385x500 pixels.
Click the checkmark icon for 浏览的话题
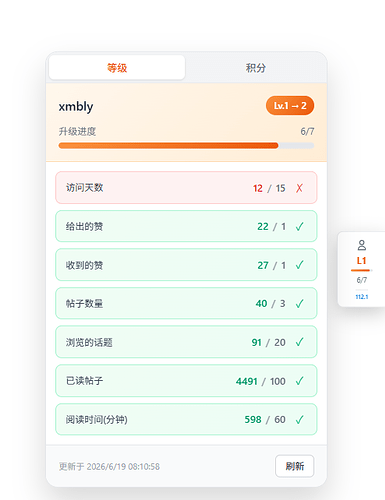coord(299,342)
